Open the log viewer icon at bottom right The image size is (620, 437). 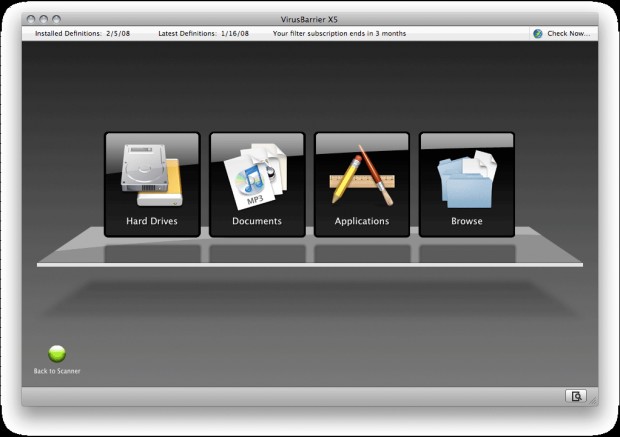(576, 396)
